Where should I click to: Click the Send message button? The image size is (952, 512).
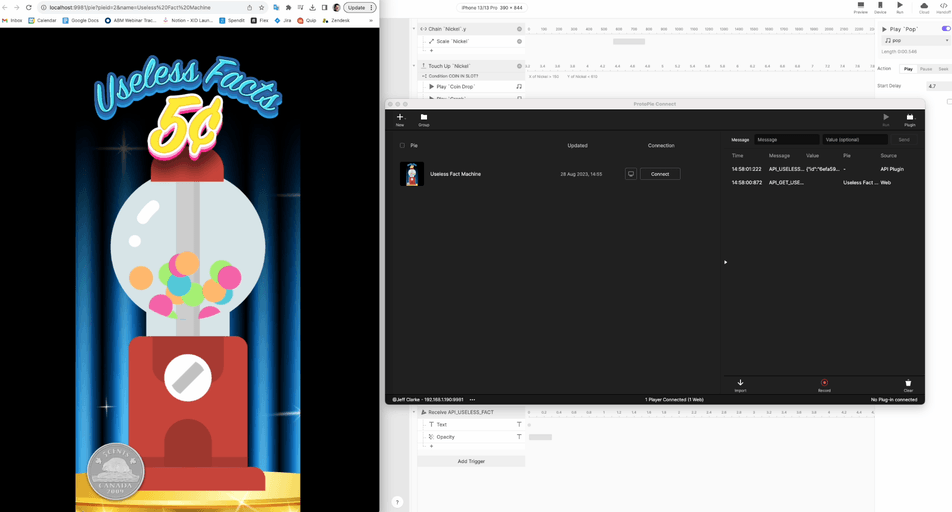click(904, 140)
